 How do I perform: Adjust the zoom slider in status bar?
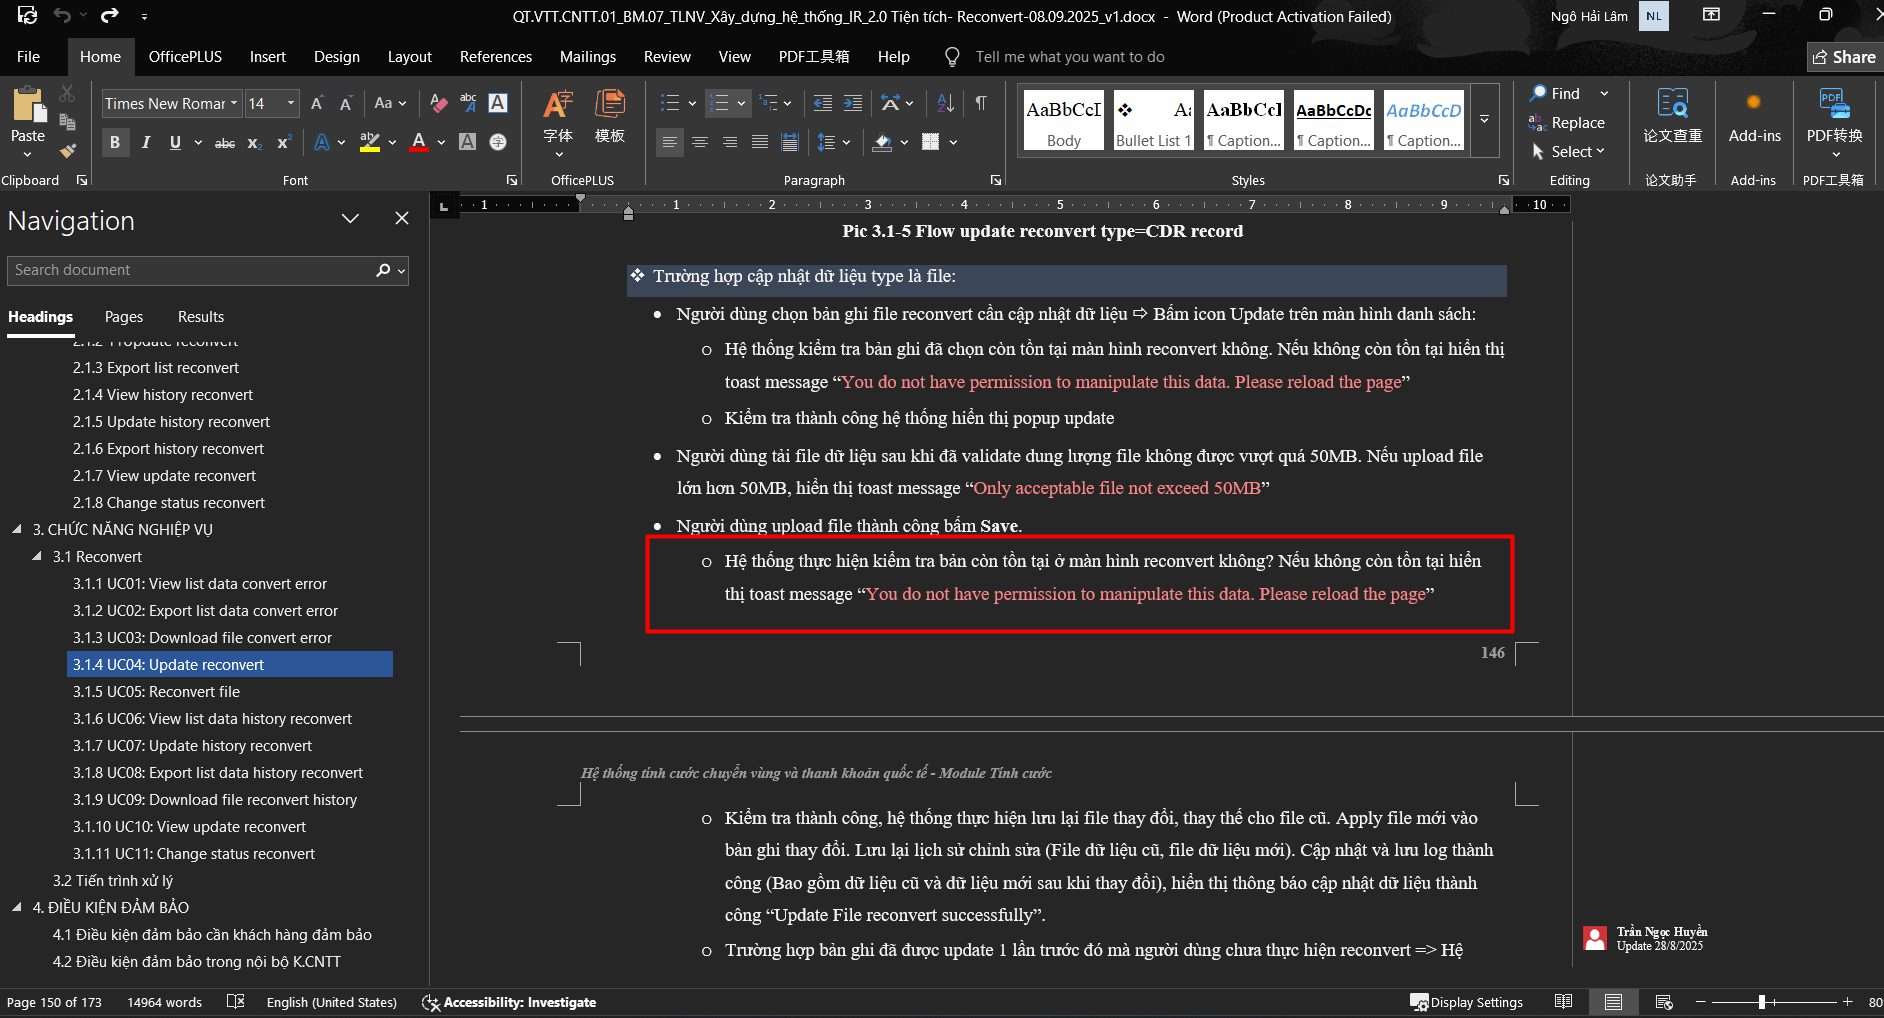pos(1762,1002)
